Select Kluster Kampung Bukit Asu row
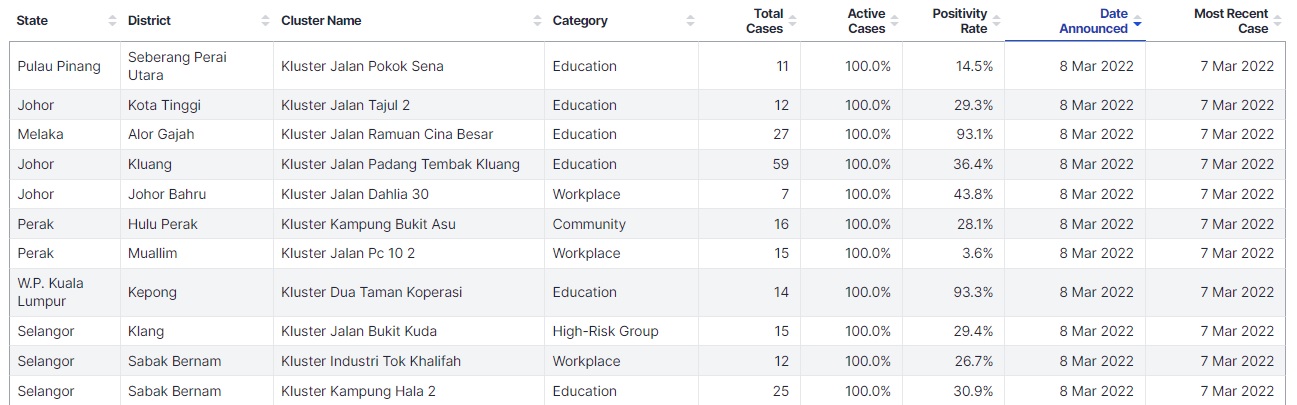This screenshot has height=405, width=1297. click(368, 224)
